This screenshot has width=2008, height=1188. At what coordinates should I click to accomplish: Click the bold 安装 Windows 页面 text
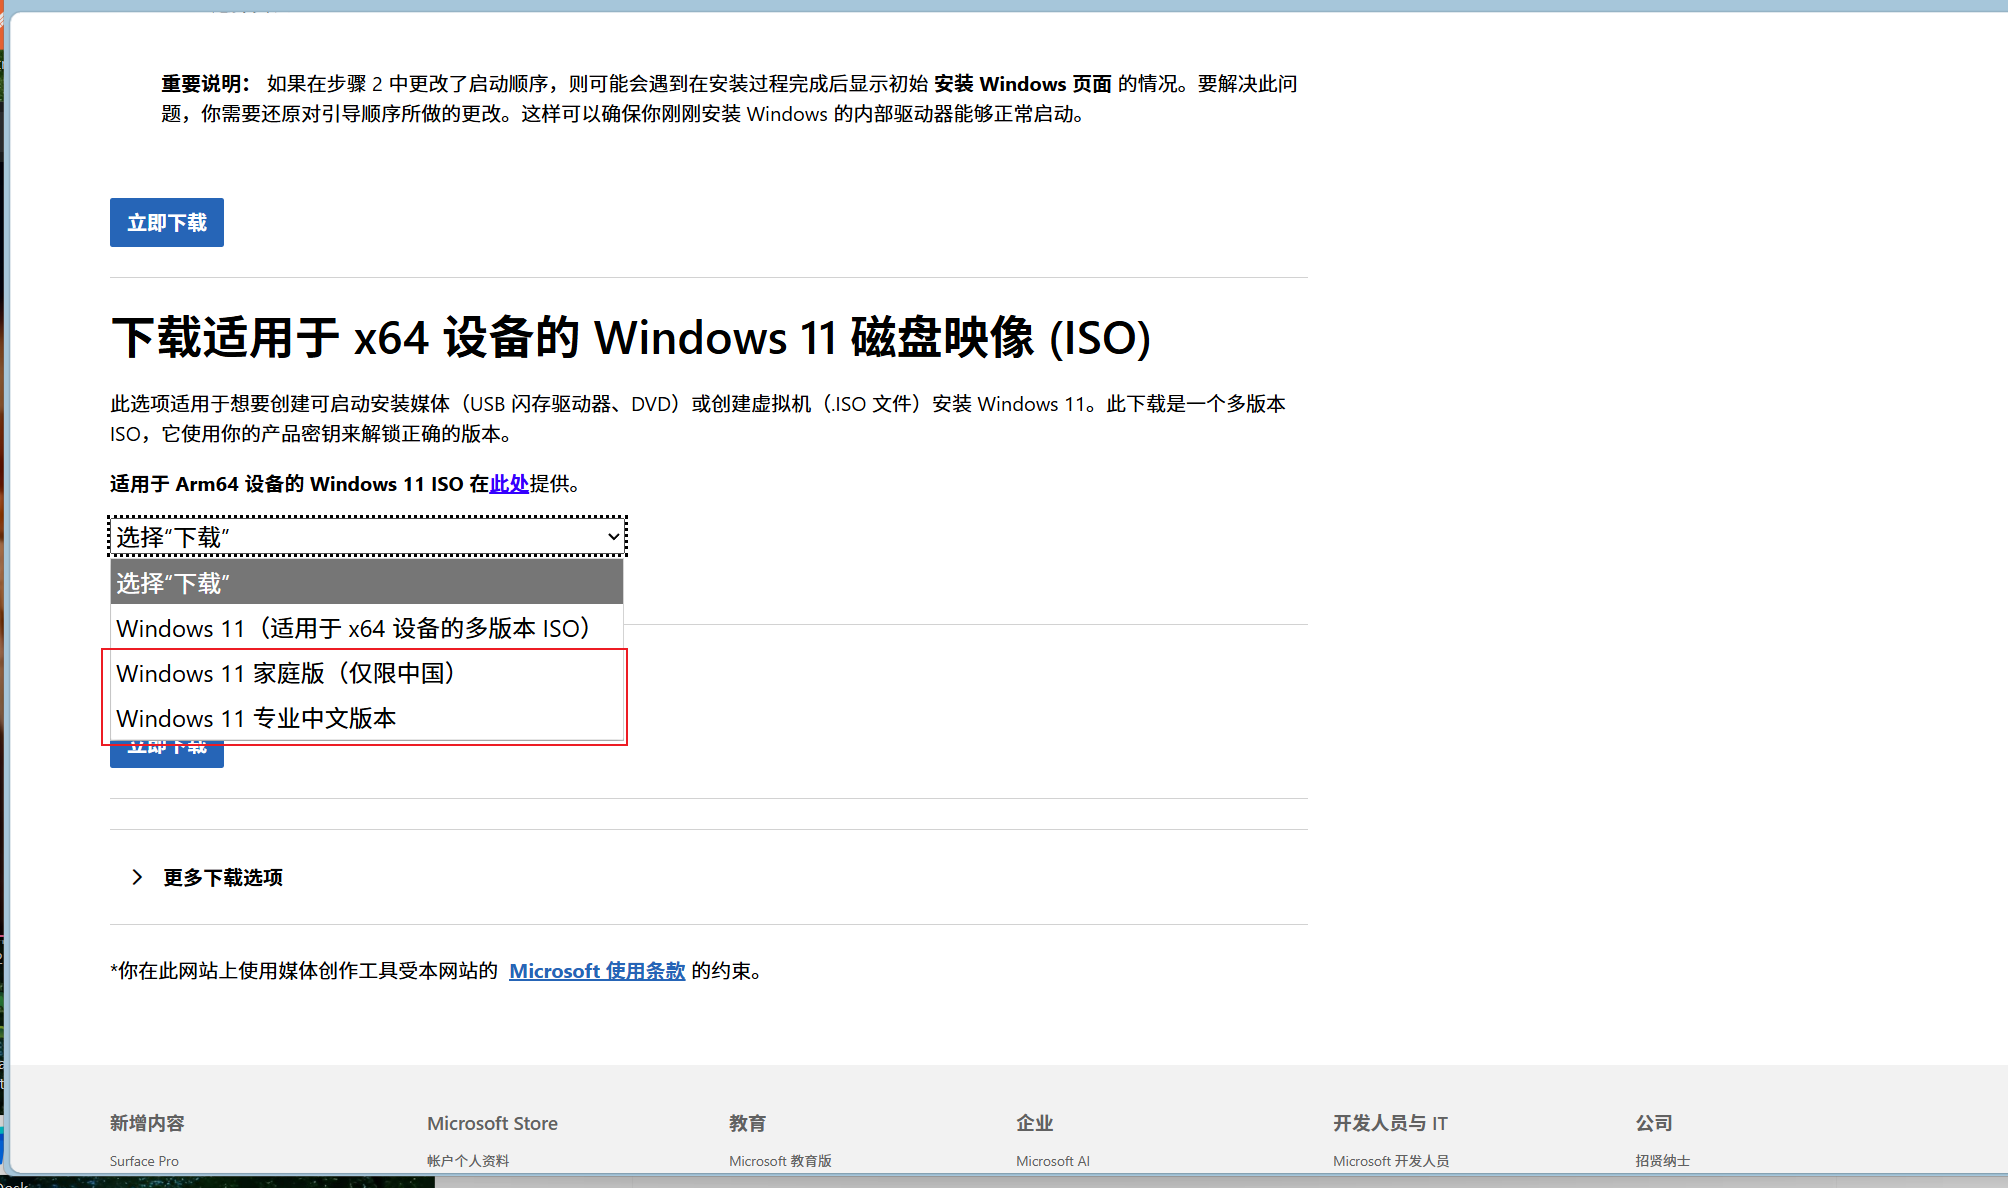click(x=1023, y=84)
